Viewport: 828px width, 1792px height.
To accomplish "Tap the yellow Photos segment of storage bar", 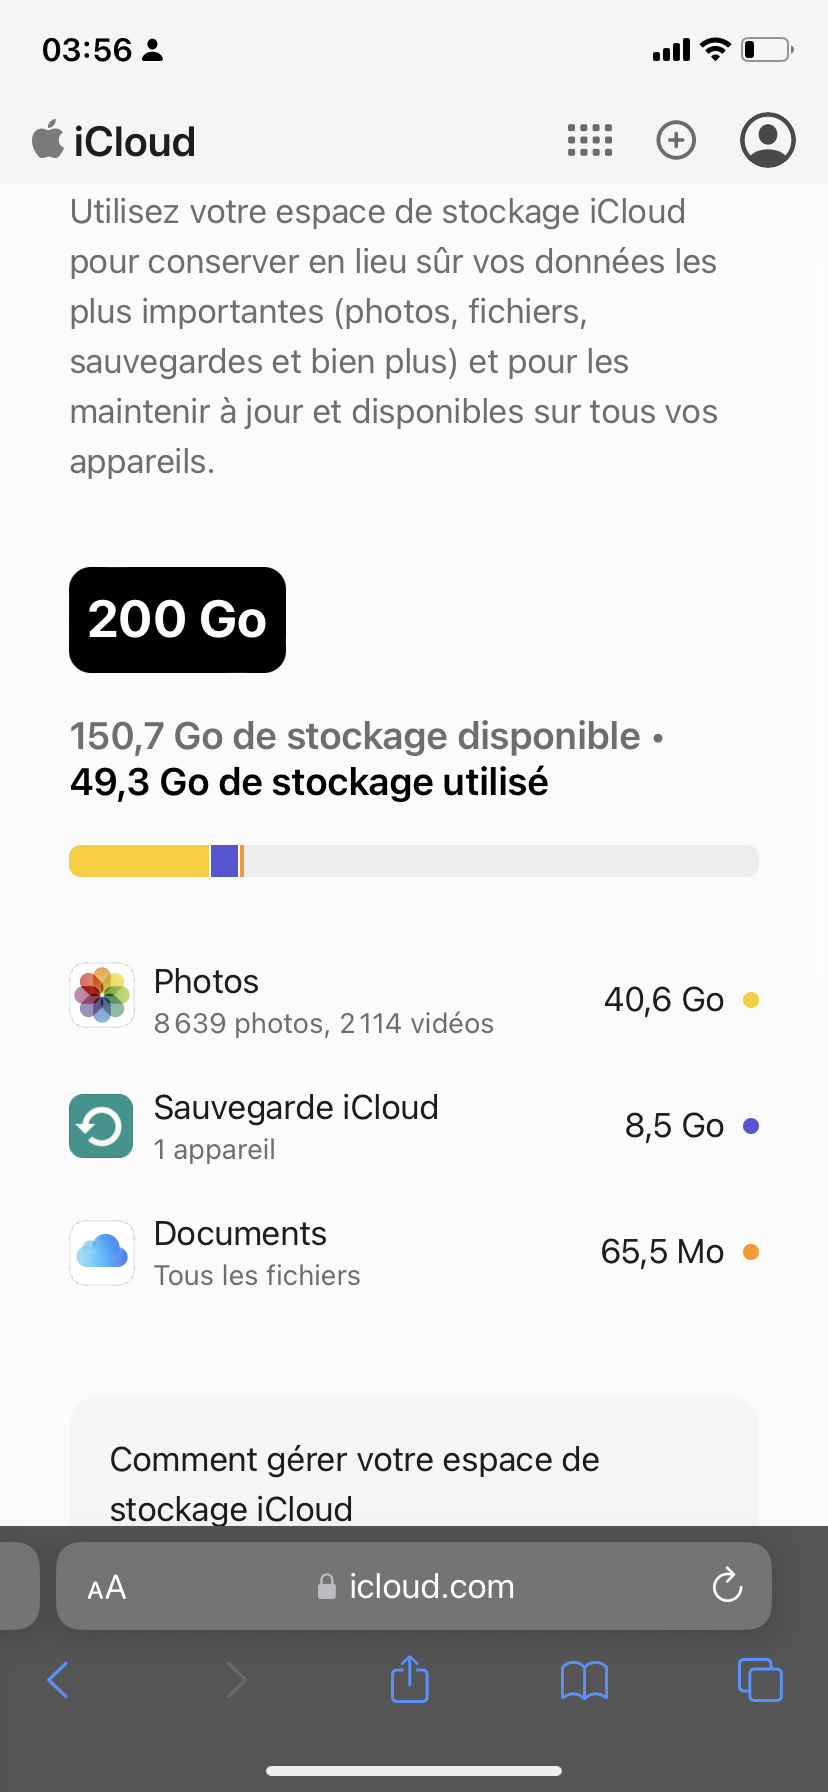I will click(x=138, y=861).
